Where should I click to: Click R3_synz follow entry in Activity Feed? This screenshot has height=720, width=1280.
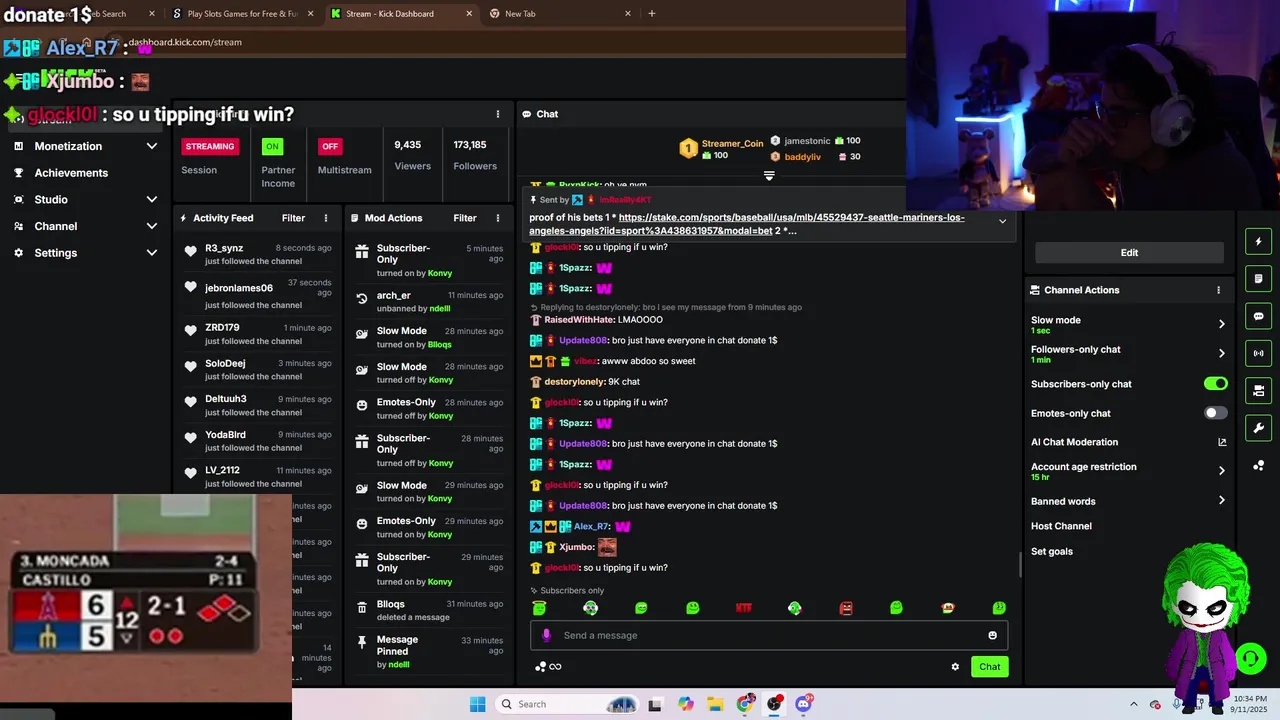click(258, 254)
